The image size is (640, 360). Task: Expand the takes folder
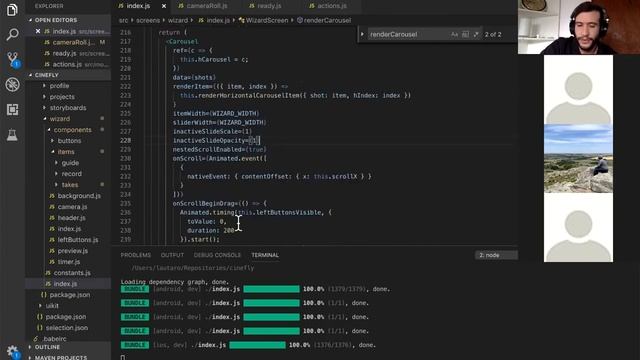[x=70, y=185]
